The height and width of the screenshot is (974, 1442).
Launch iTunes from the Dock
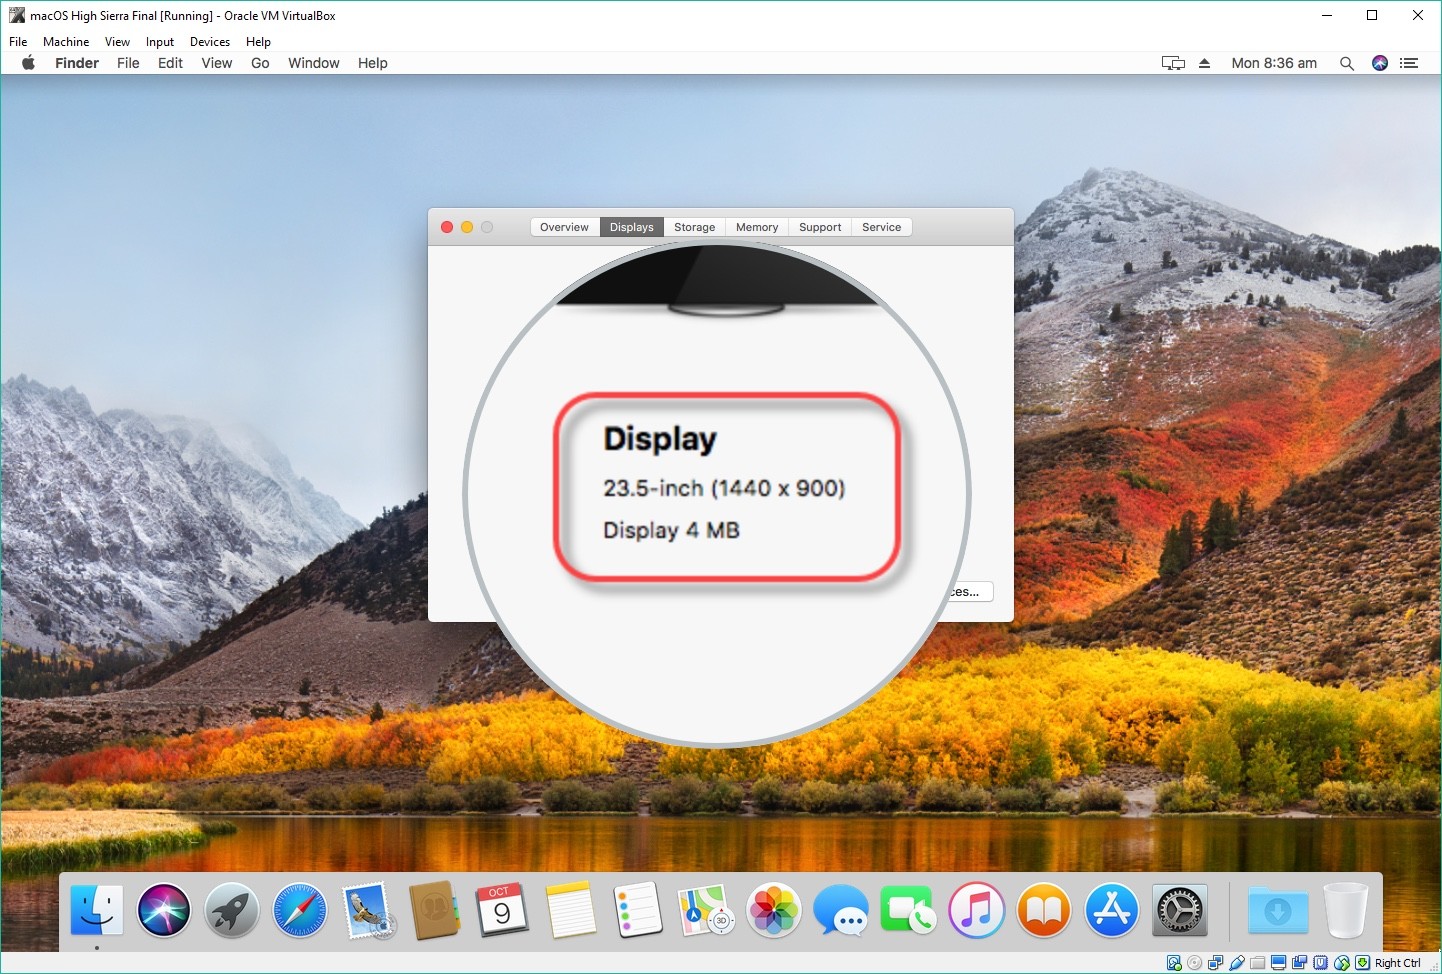(x=976, y=911)
